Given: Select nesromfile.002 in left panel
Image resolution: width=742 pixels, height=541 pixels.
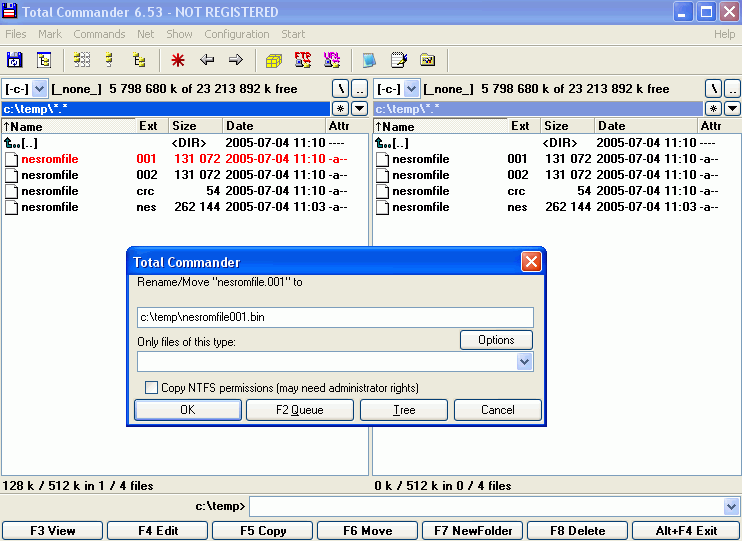Looking at the screenshot, I should pos(185,175).
